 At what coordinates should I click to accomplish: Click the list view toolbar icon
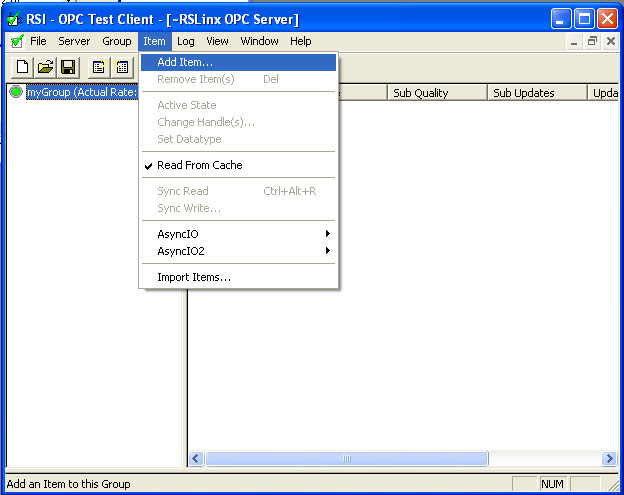pos(98,67)
